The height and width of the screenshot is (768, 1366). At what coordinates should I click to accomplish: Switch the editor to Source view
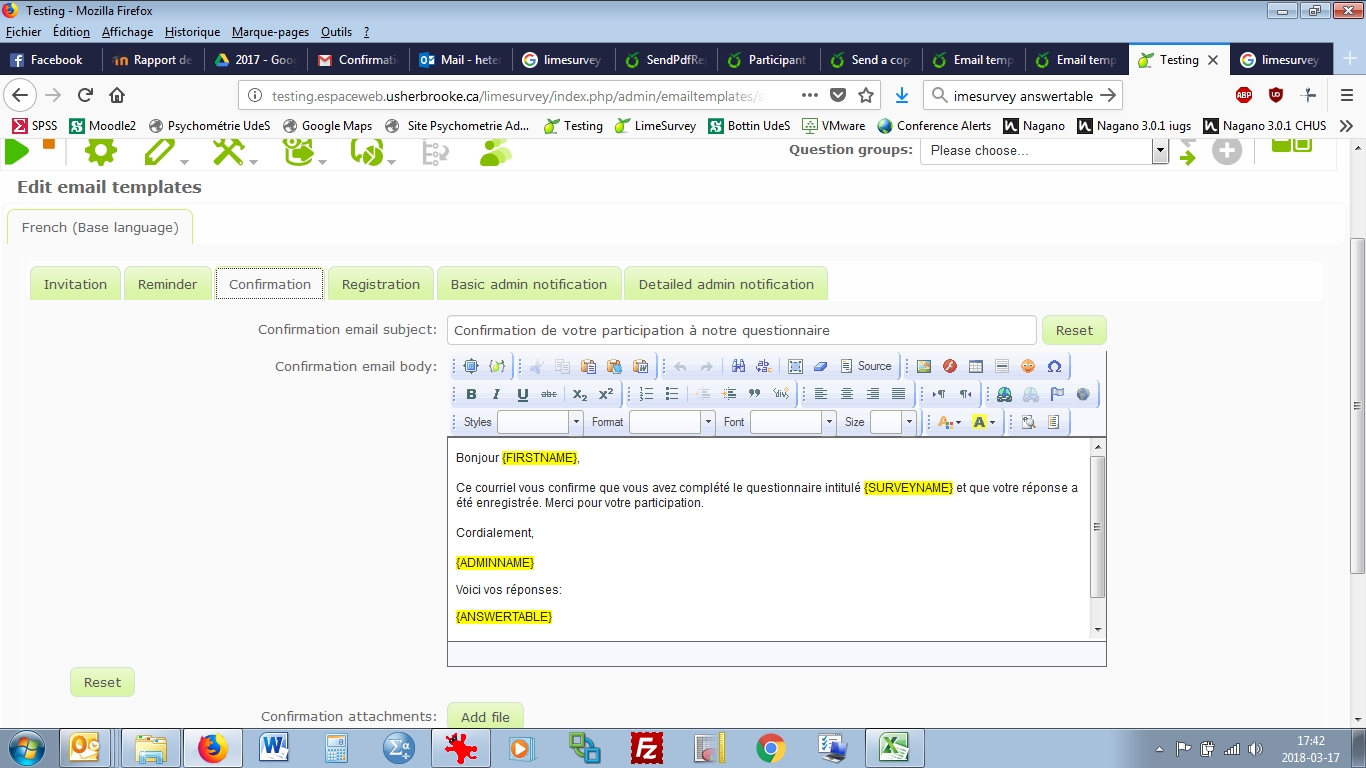[x=865, y=367]
